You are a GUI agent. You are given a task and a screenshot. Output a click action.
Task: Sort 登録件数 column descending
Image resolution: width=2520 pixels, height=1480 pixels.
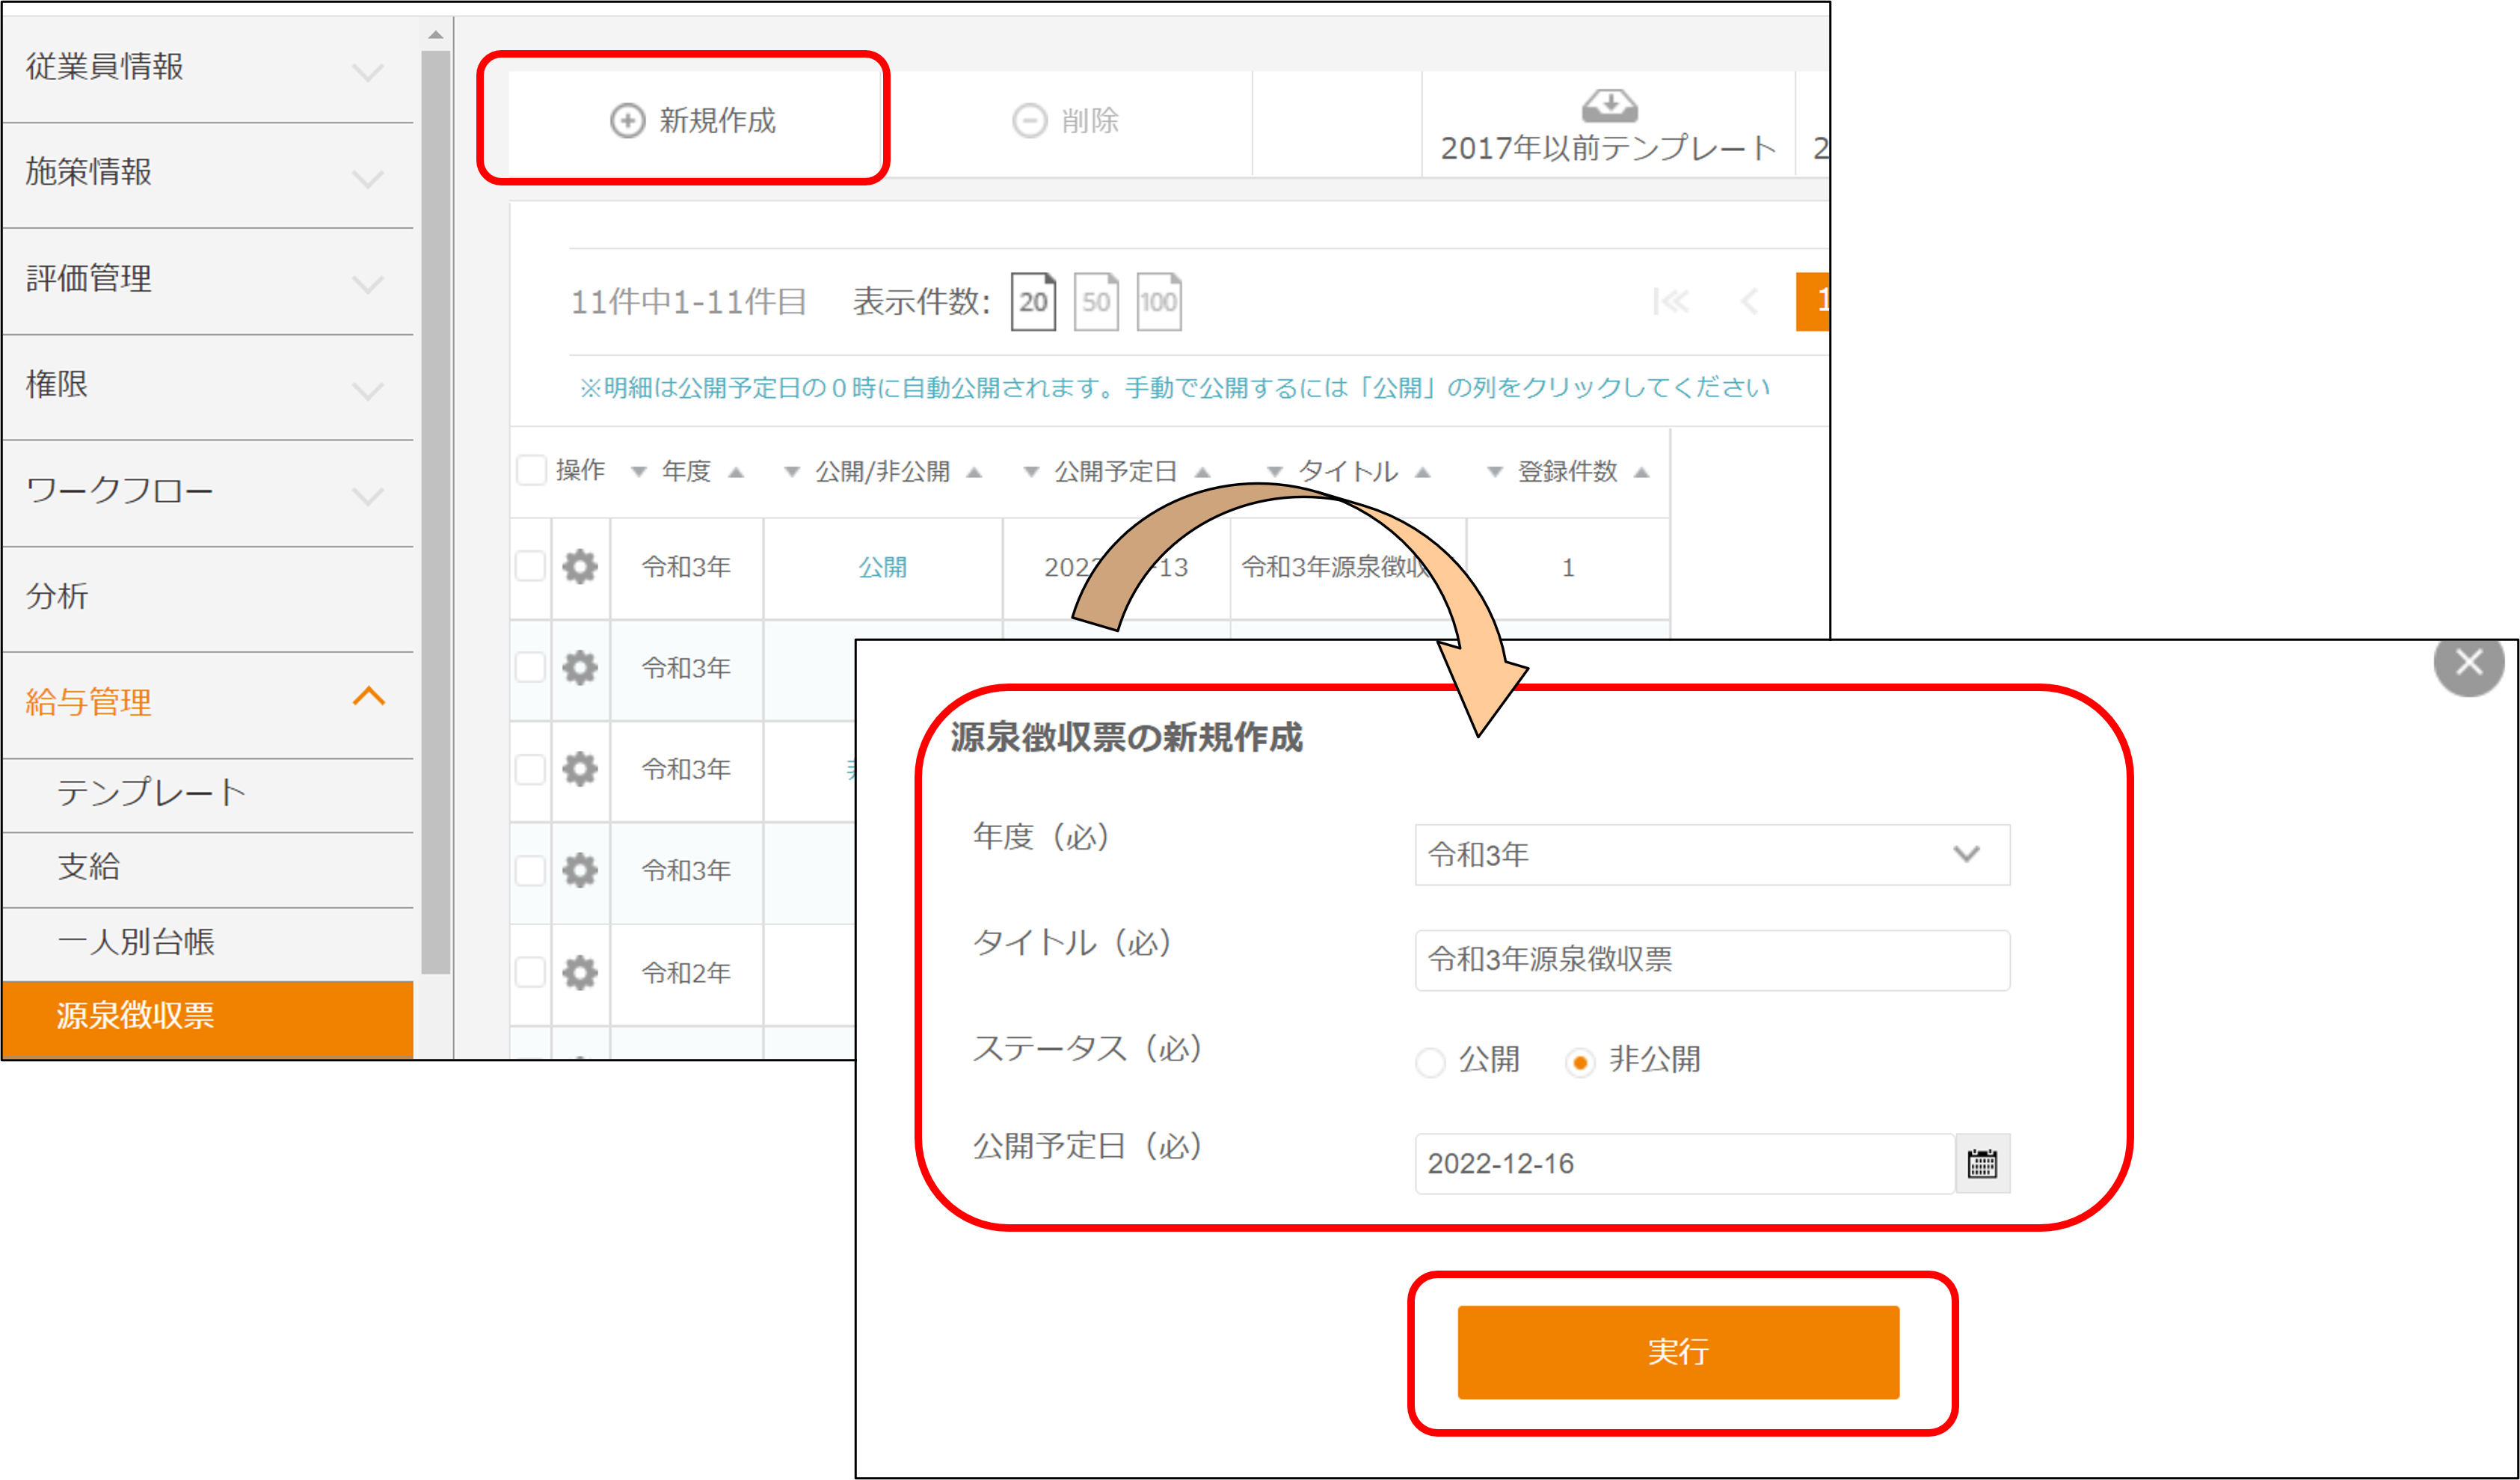1495,472
